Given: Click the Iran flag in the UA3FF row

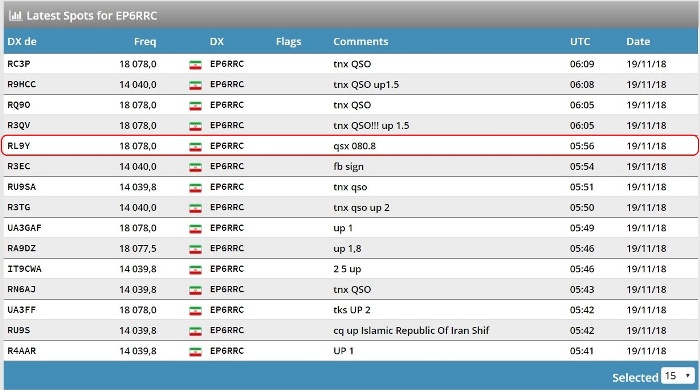Looking at the screenshot, I should pyautogui.click(x=195, y=311).
